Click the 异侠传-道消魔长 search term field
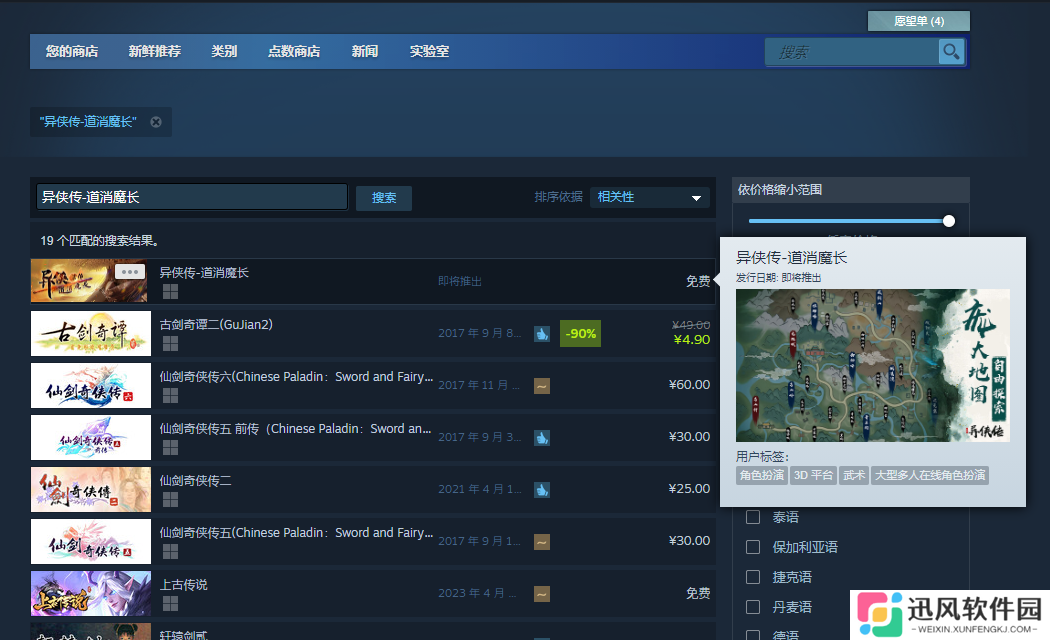The image size is (1050, 640). [x=192, y=197]
